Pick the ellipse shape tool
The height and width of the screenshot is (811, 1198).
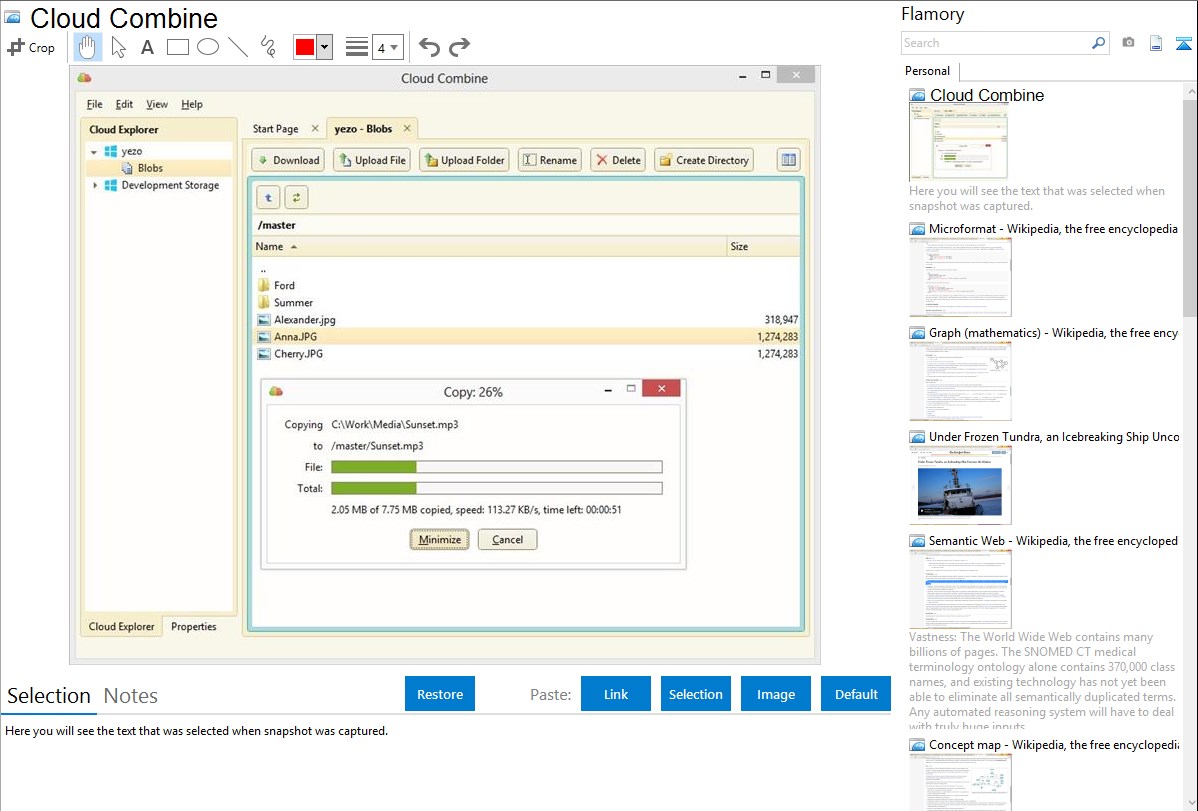(208, 47)
